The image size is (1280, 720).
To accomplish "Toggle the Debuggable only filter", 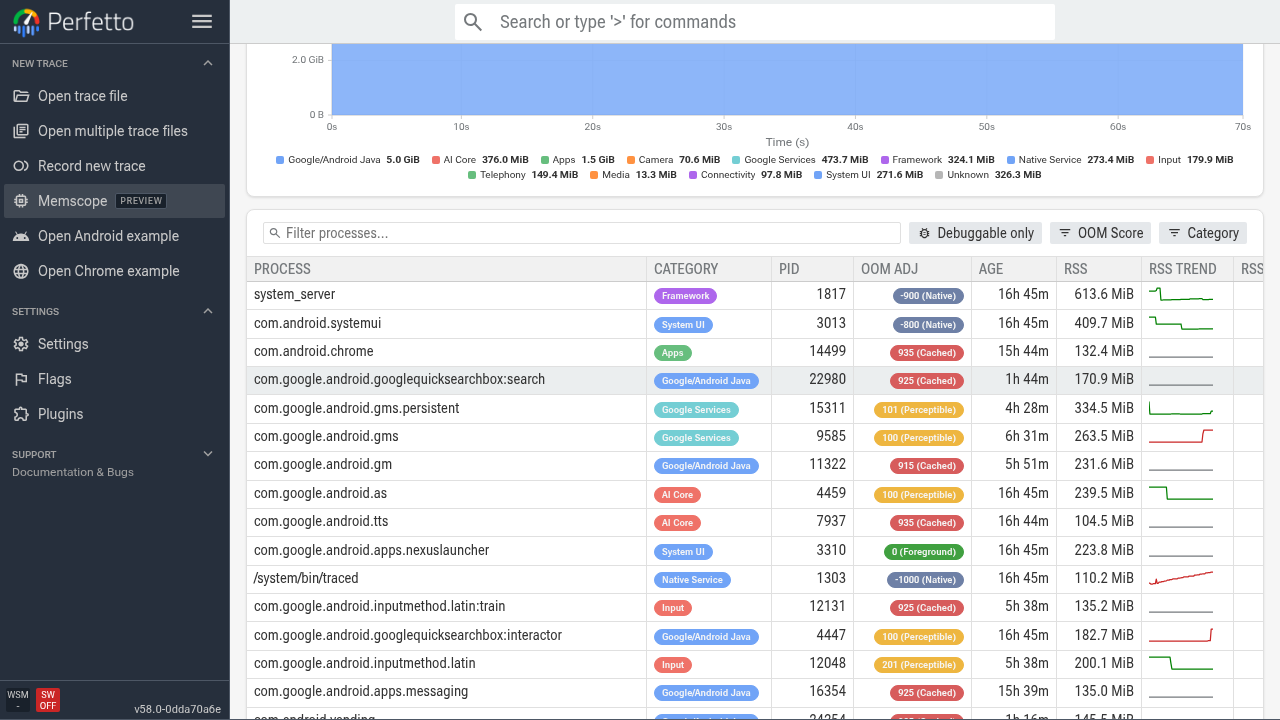I will 975,233.
